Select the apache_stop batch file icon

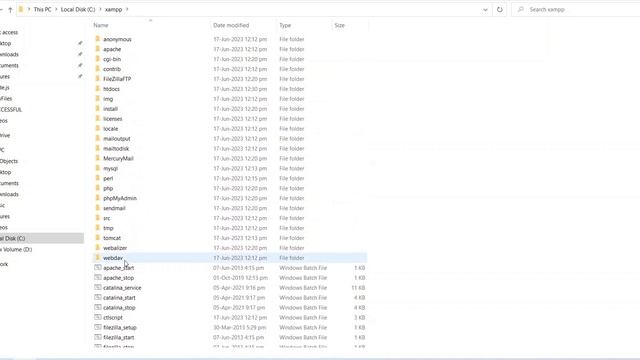click(x=98, y=277)
